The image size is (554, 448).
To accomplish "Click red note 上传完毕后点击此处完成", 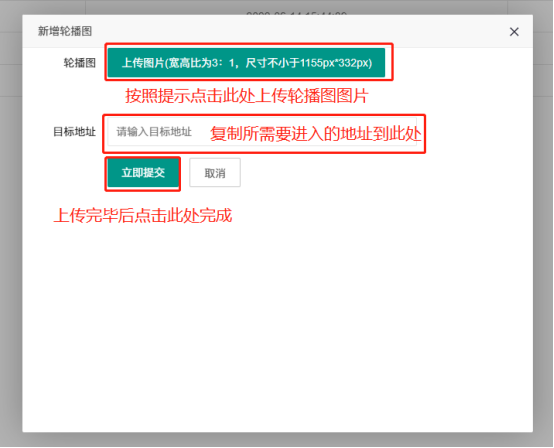I will (x=143, y=216).
